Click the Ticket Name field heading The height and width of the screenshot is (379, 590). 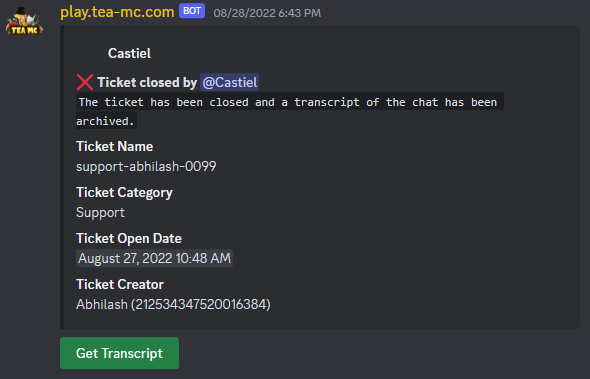point(114,146)
